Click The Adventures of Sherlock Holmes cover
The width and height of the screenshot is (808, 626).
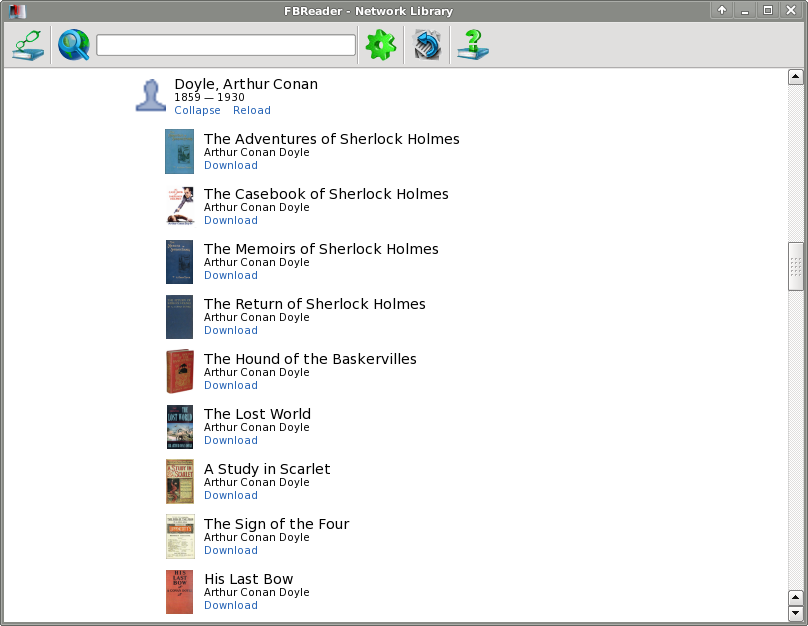(x=179, y=151)
